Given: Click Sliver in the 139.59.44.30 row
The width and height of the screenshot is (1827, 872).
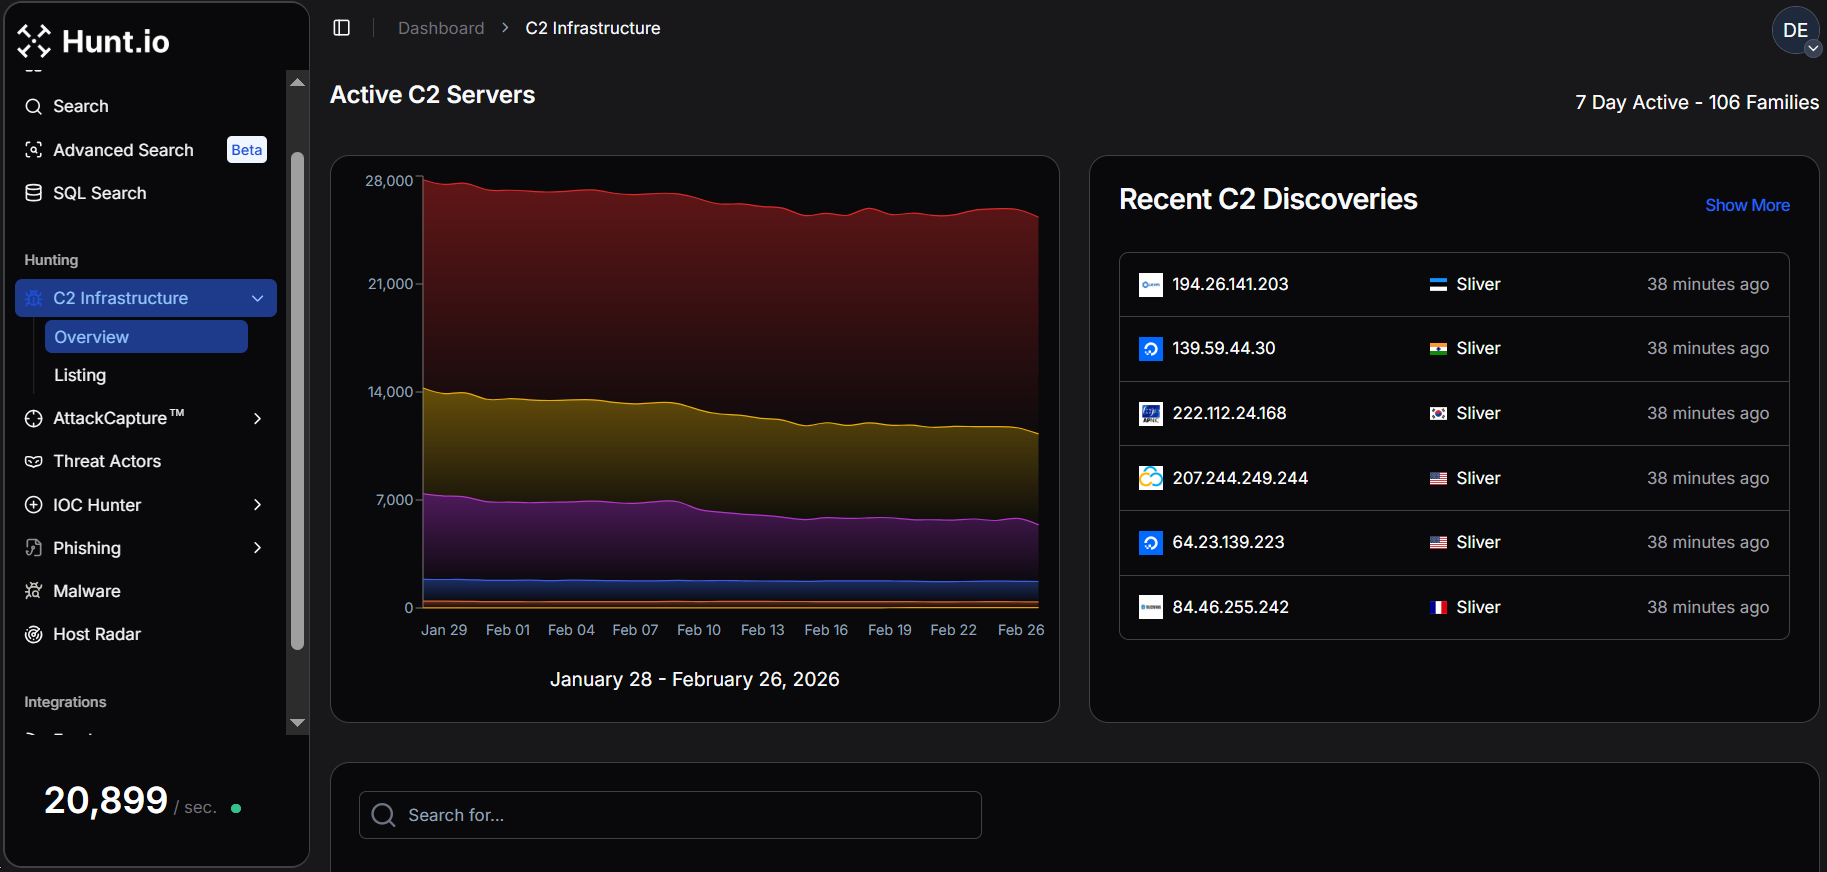Looking at the screenshot, I should click(x=1478, y=349).
